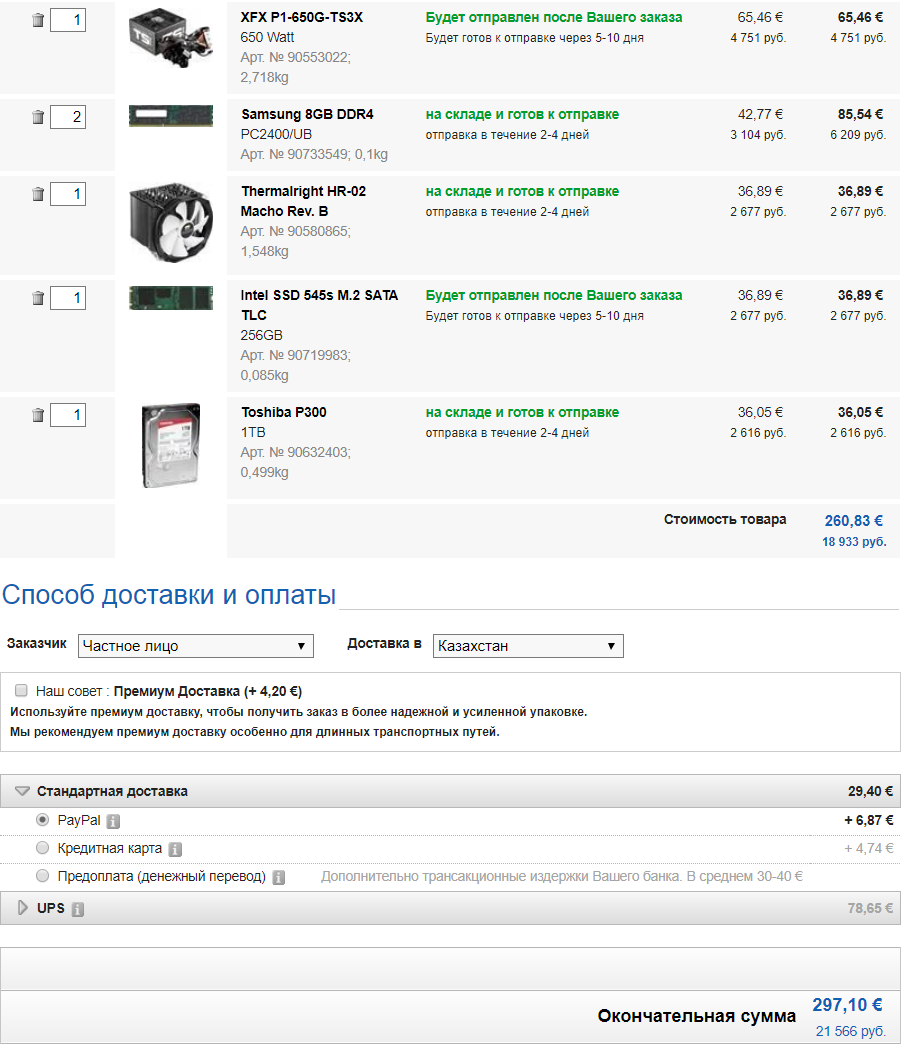Delete the XFX P1-650G-TS3X power supply item
This screenshot has height=1045, width=902.
[38, 20]
